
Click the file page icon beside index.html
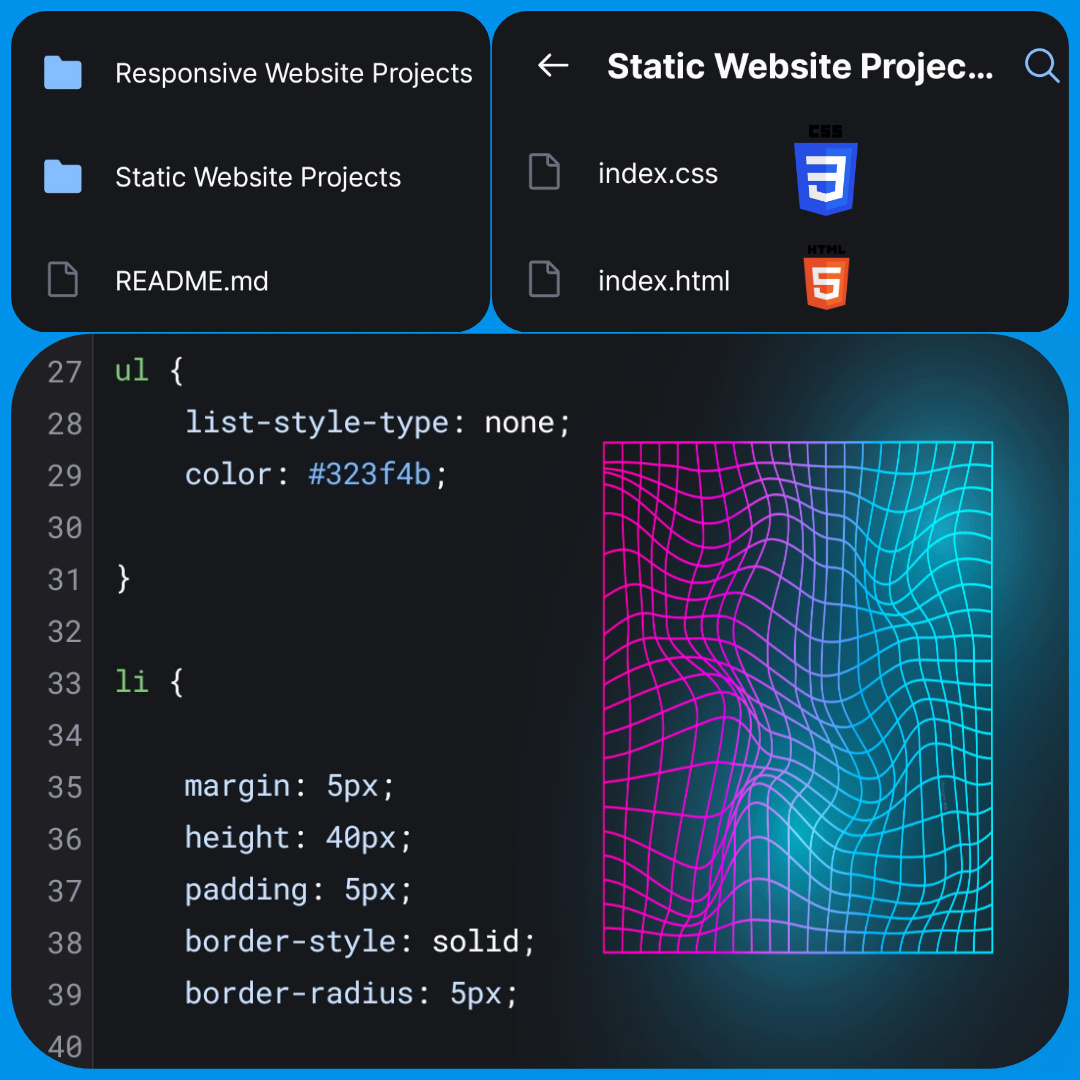point(544,280)
